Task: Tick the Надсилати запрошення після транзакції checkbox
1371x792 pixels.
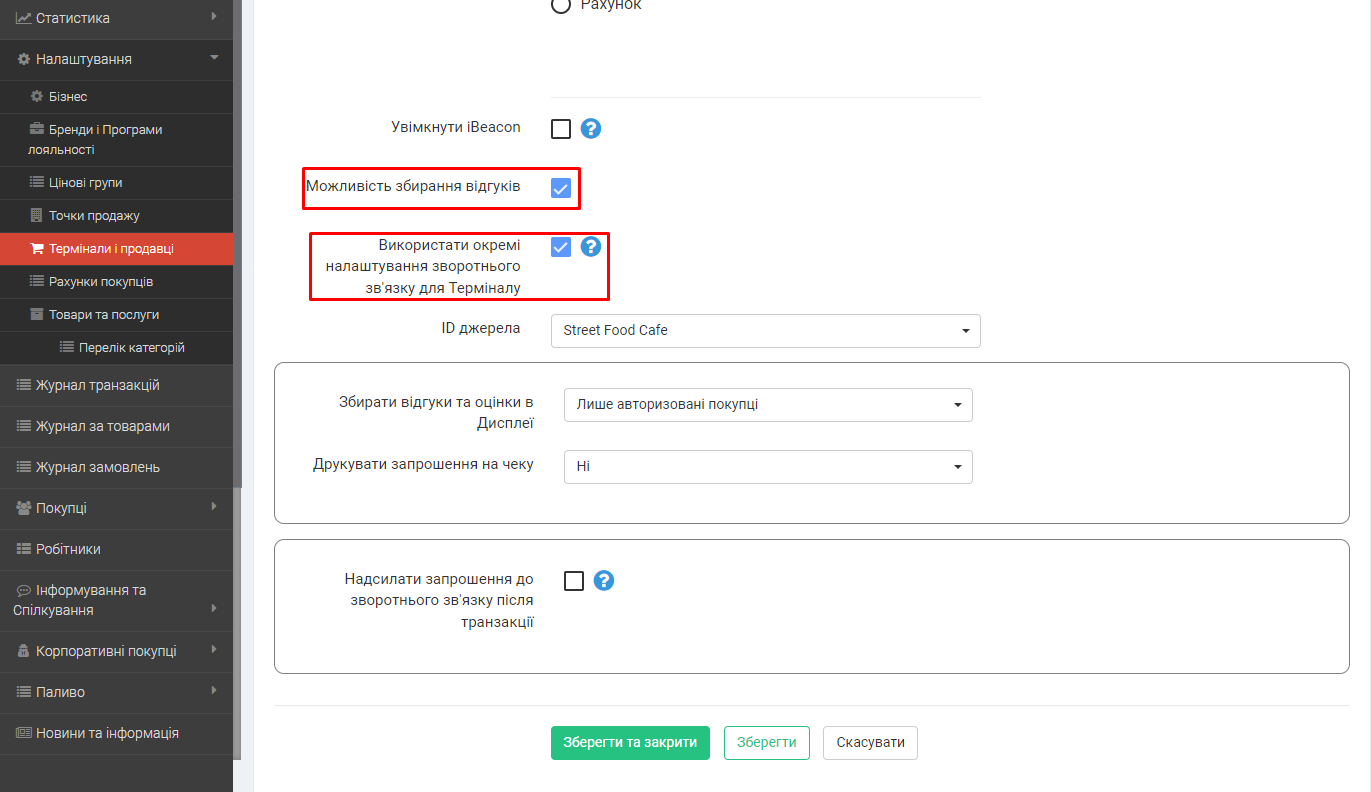Action: (574, 581)
